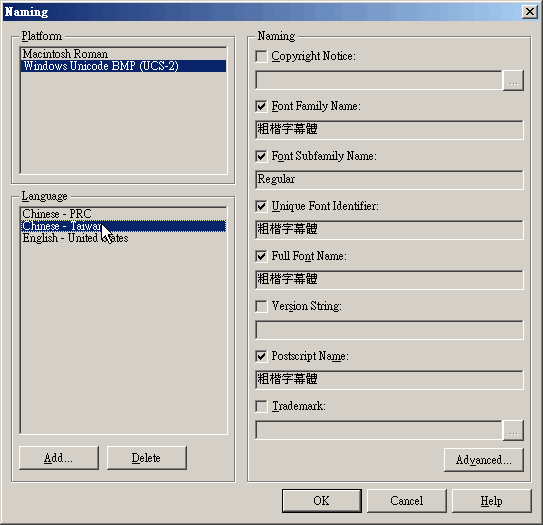Open Copyright Notice ellipsis editor button
Screen dimensions: 543x525
pyautogui.click(x=513, y=81)
